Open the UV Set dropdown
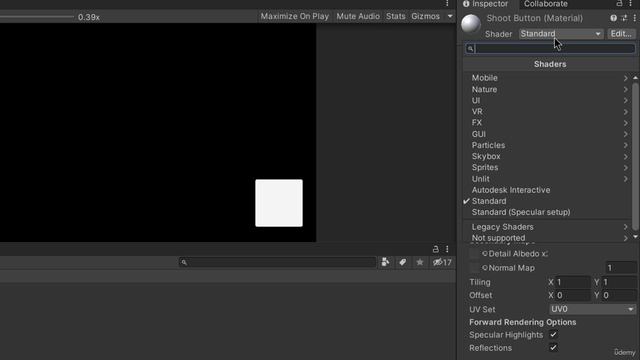Viewport: 640px width, 360px height. point(592,309)
